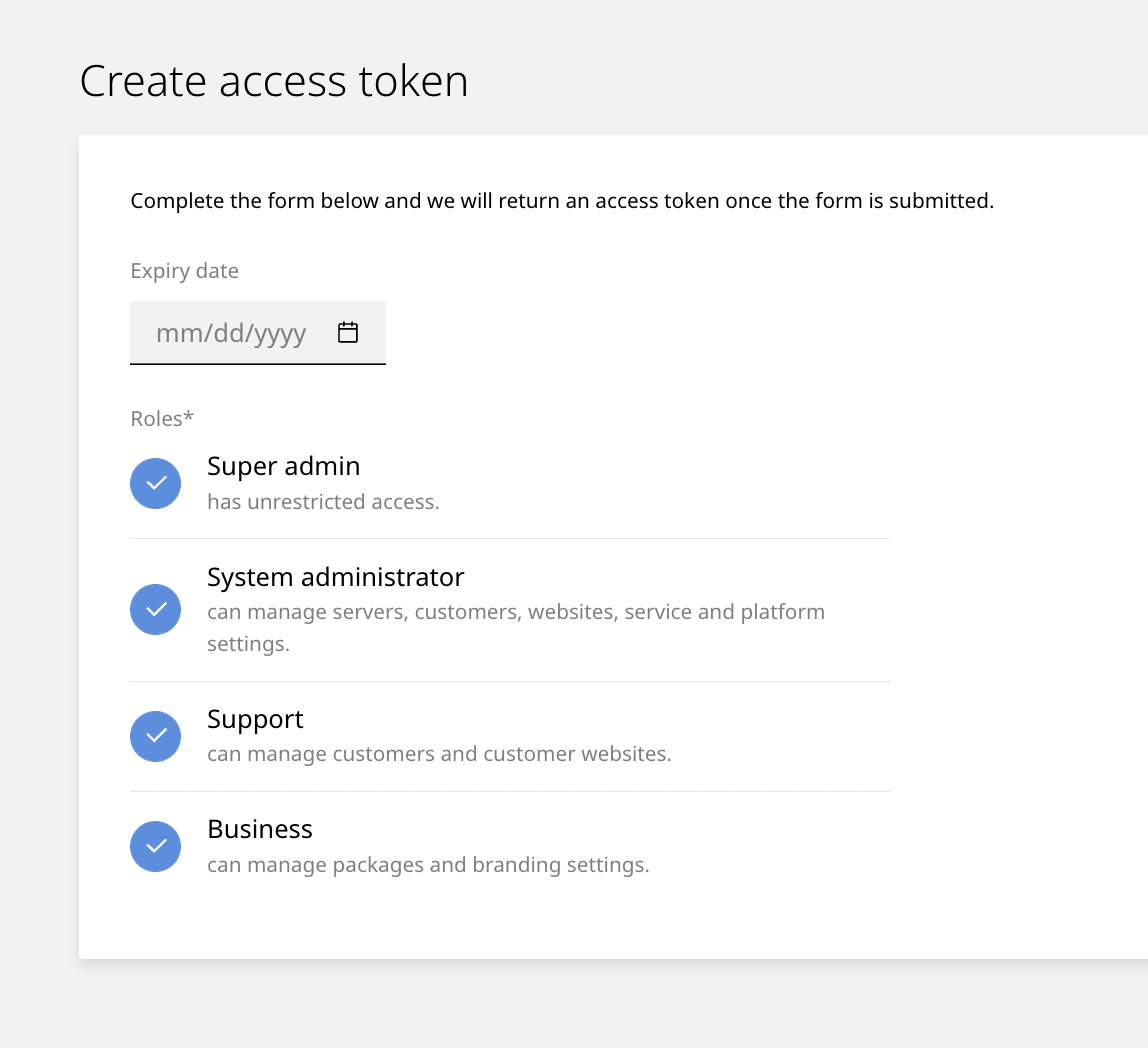Click the "Expiry date" field label

(x=184, y=271)
